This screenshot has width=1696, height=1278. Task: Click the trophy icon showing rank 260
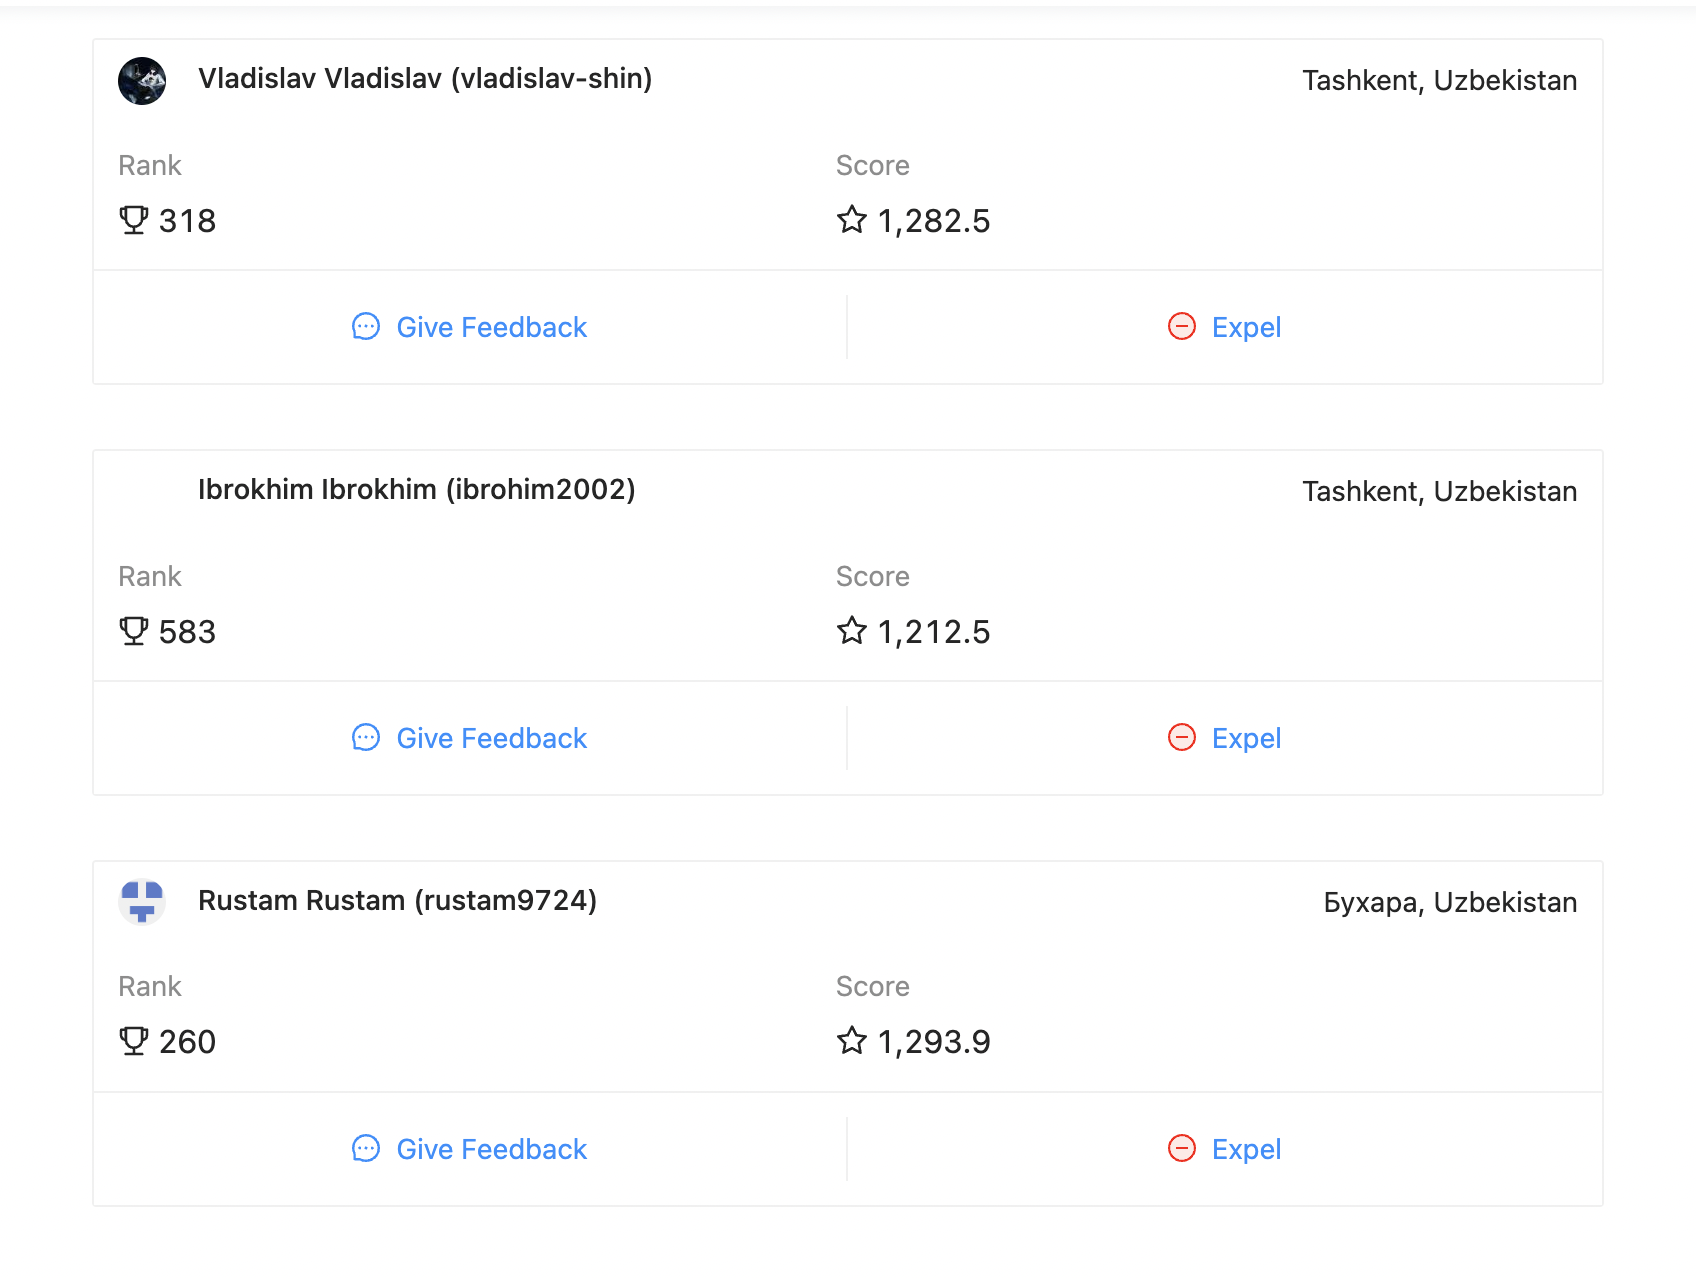[x=135, y=1041]
